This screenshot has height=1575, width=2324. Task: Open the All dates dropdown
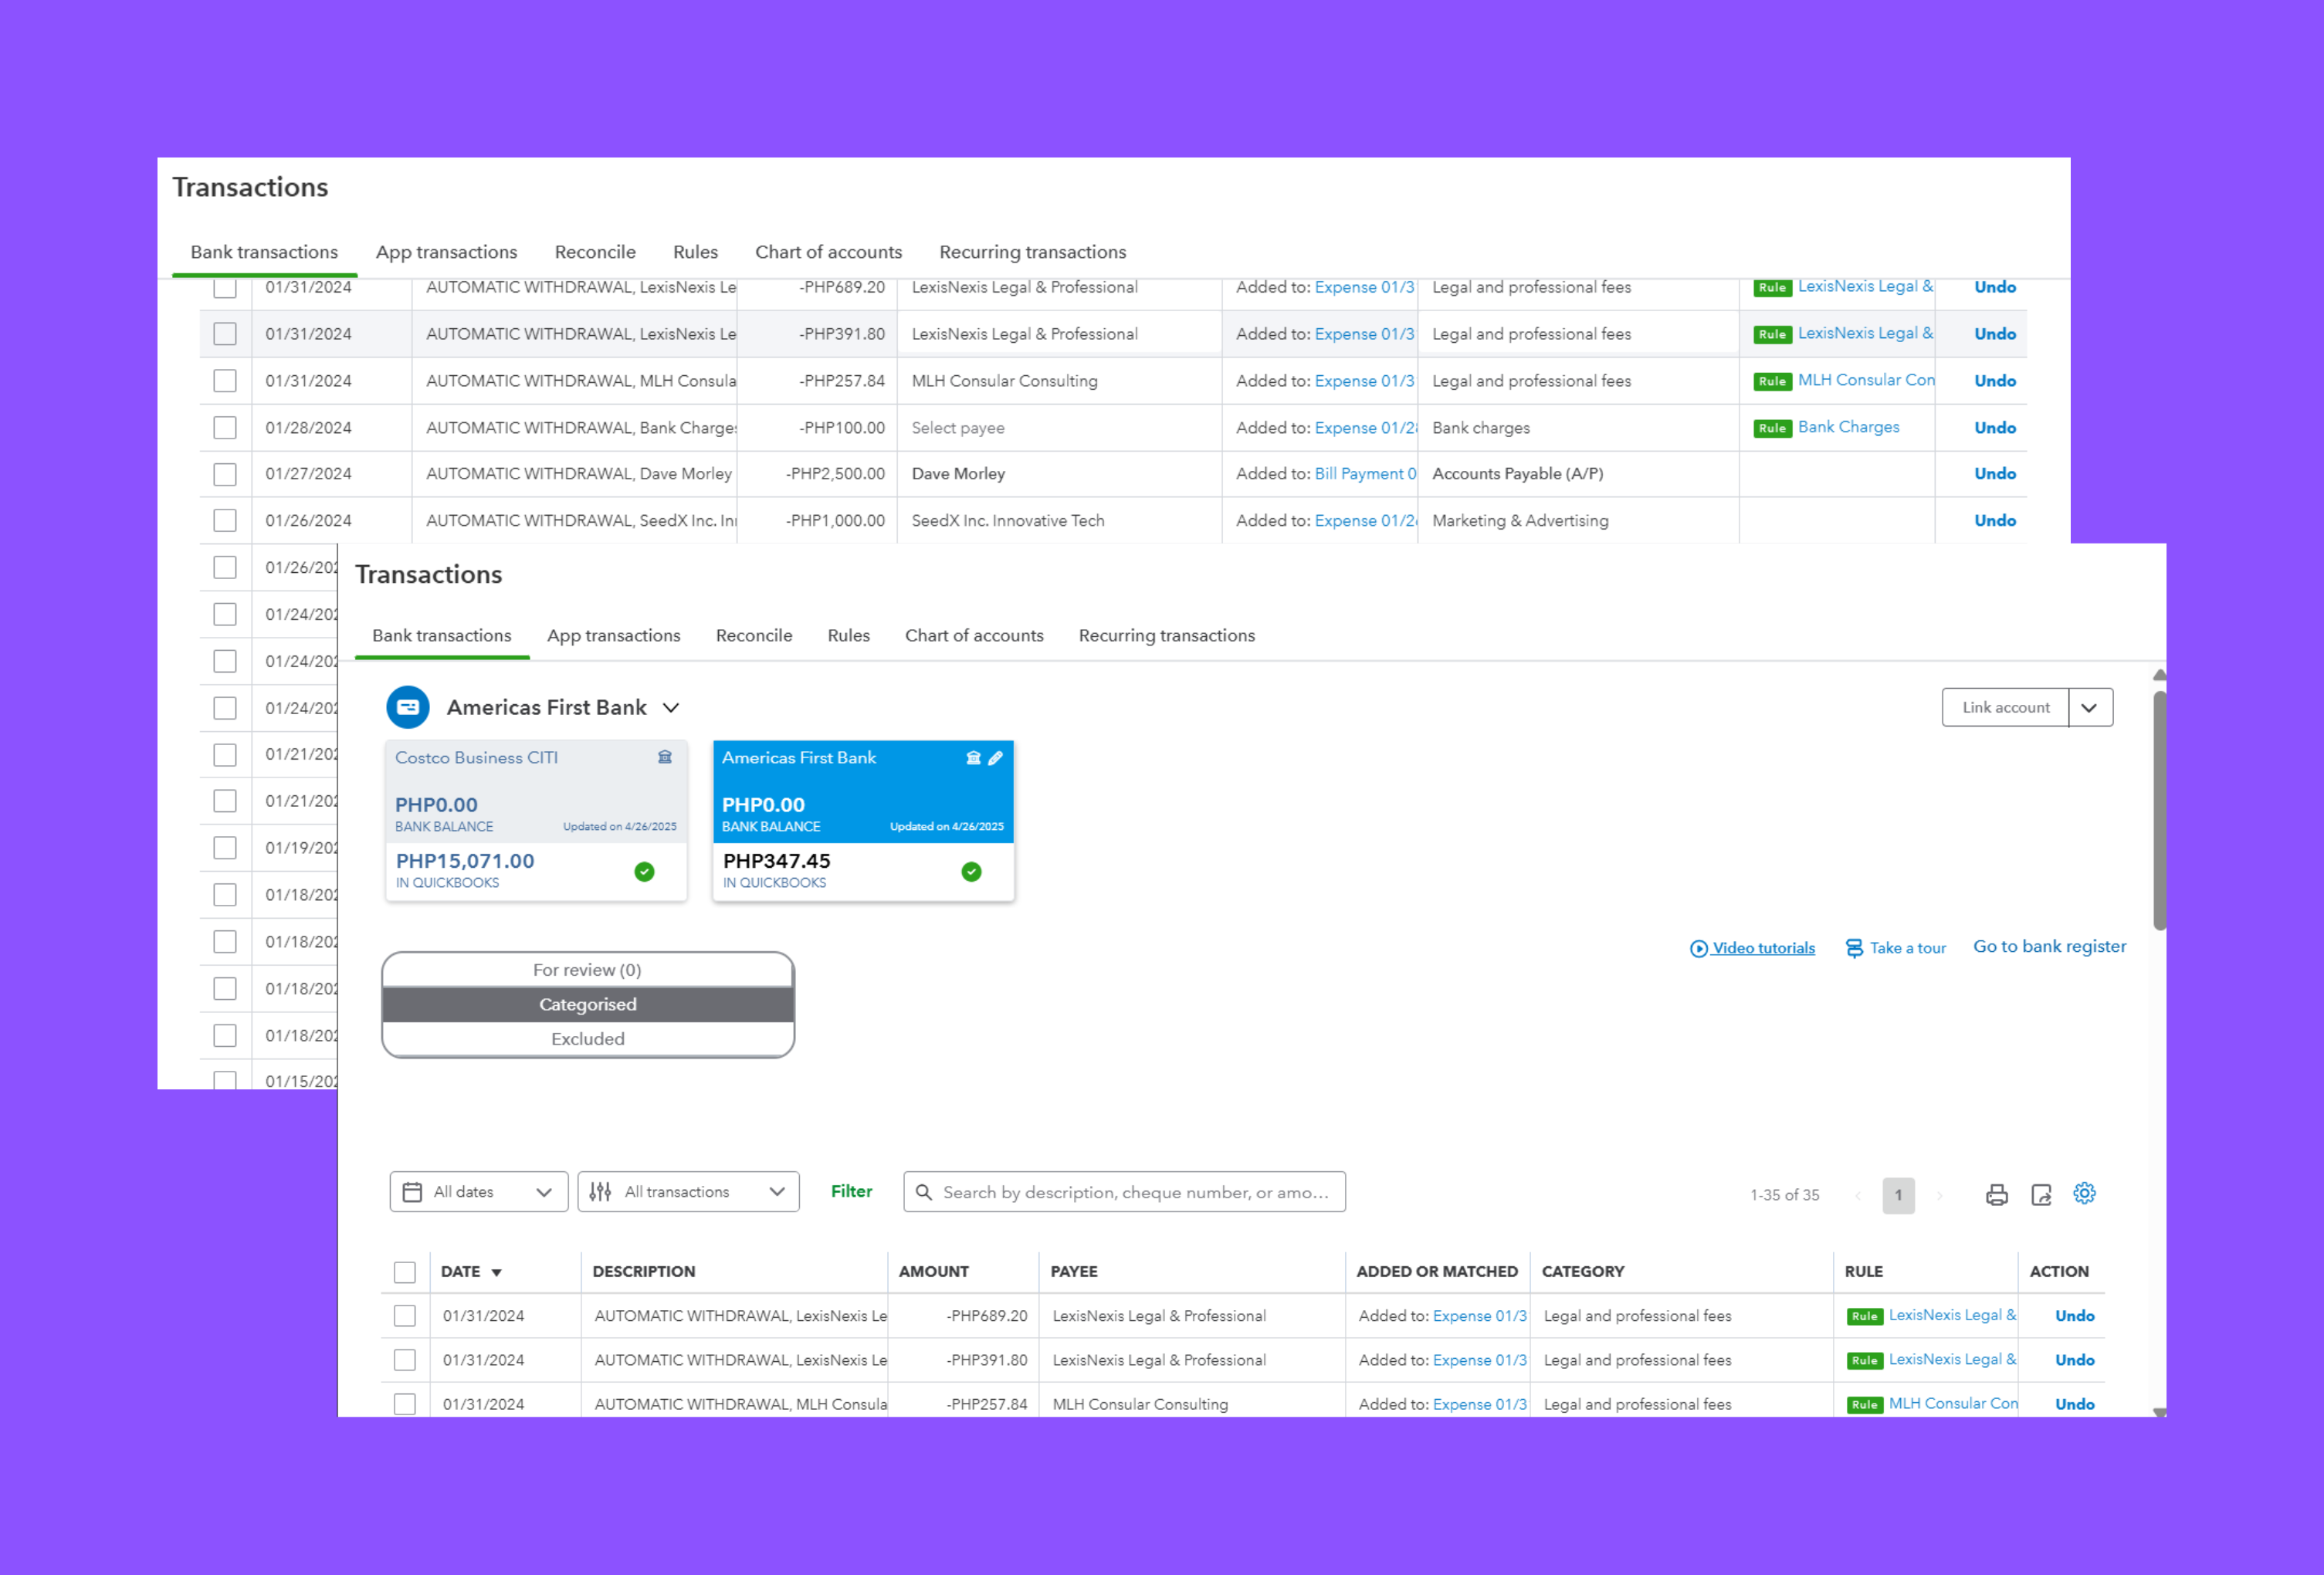[x=478, y=1192]
